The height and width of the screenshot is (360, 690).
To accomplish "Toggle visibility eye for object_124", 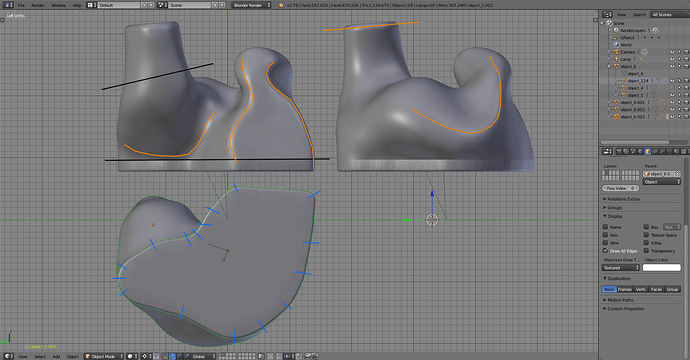I will point(672,81).
